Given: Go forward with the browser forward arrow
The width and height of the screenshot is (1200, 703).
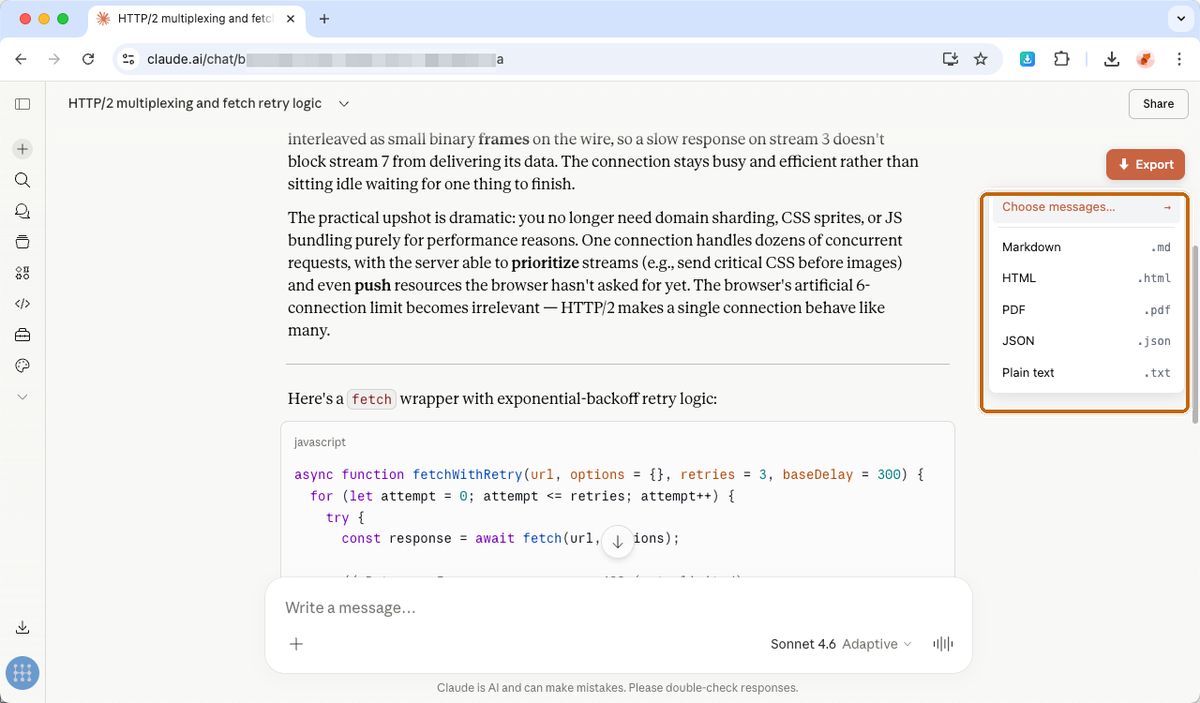Looking at the screenshot, I should click(x=54, y=60).
